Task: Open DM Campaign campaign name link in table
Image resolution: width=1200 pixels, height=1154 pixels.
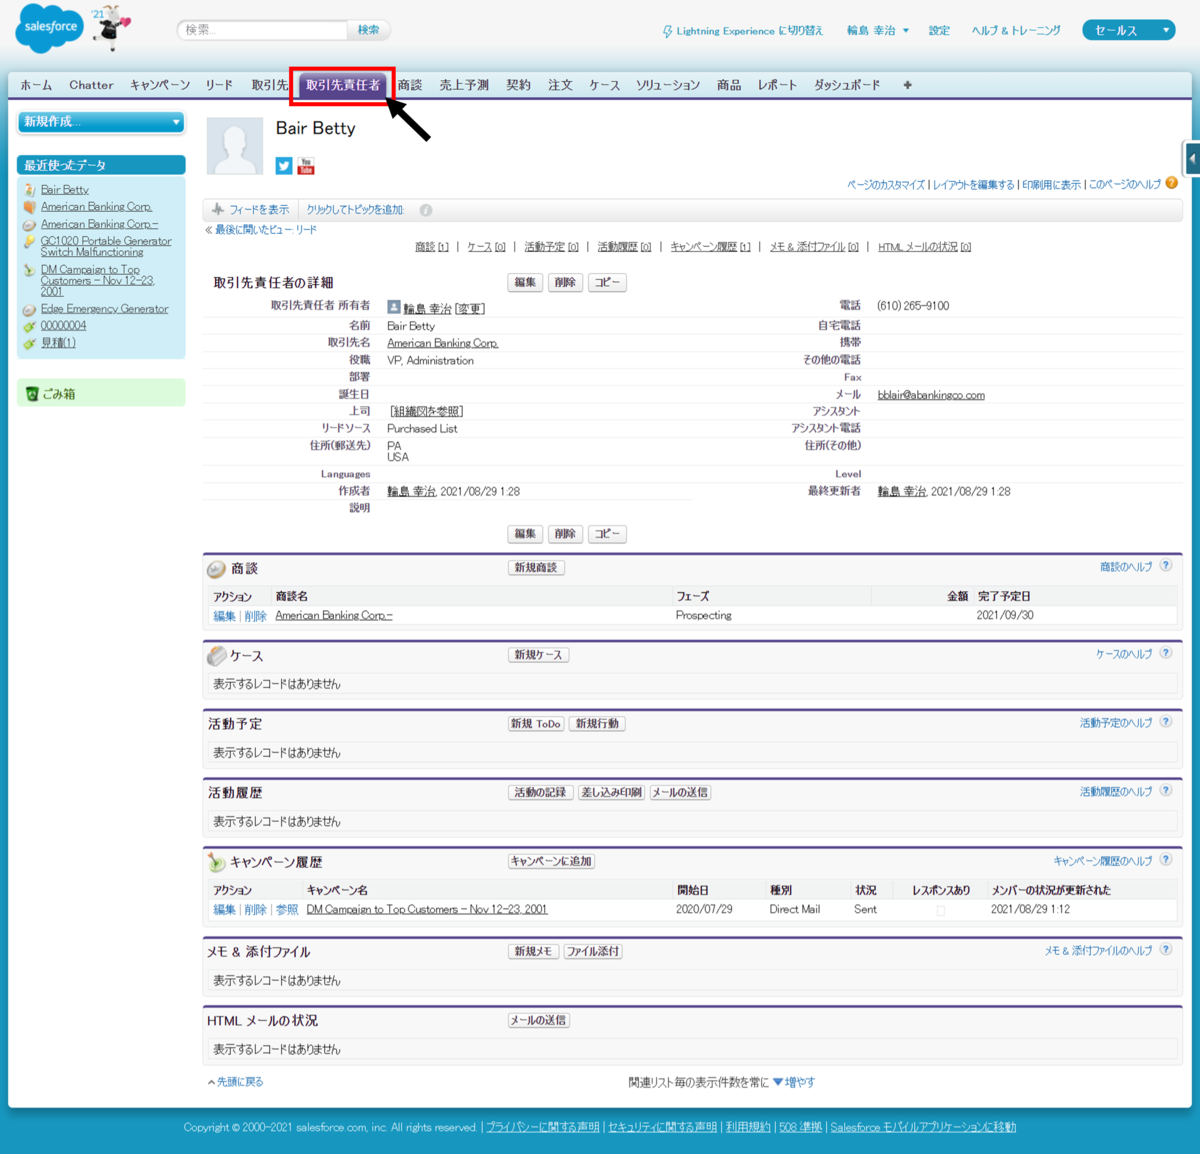Action: point(427,910)
